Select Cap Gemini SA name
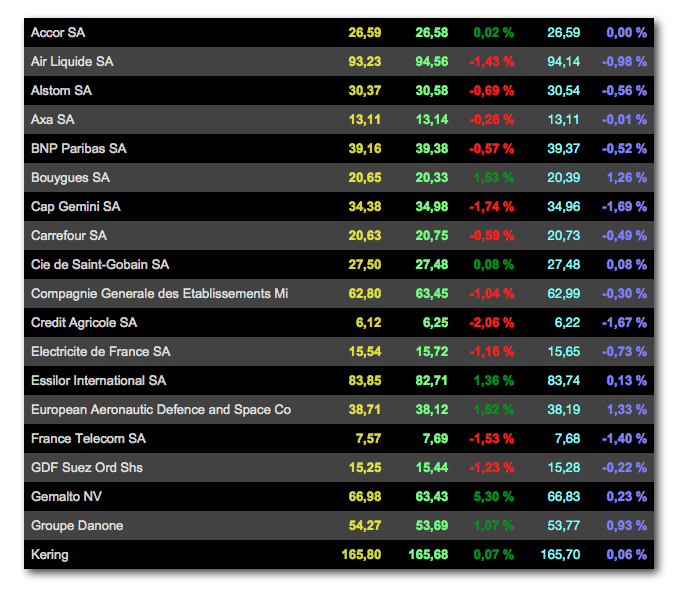This screenshot has width=688, height=603. (x=76, y=206)
